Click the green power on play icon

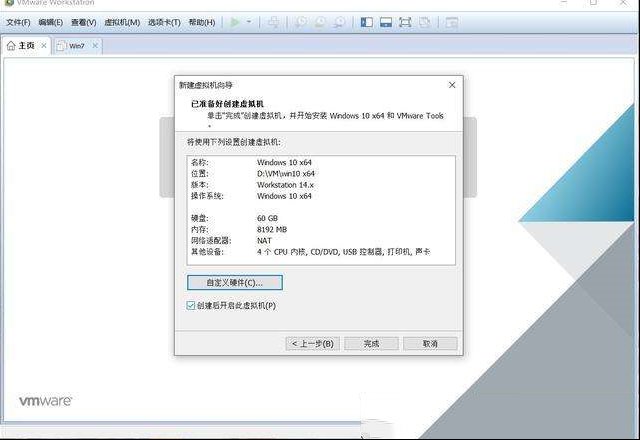[234, 22]
